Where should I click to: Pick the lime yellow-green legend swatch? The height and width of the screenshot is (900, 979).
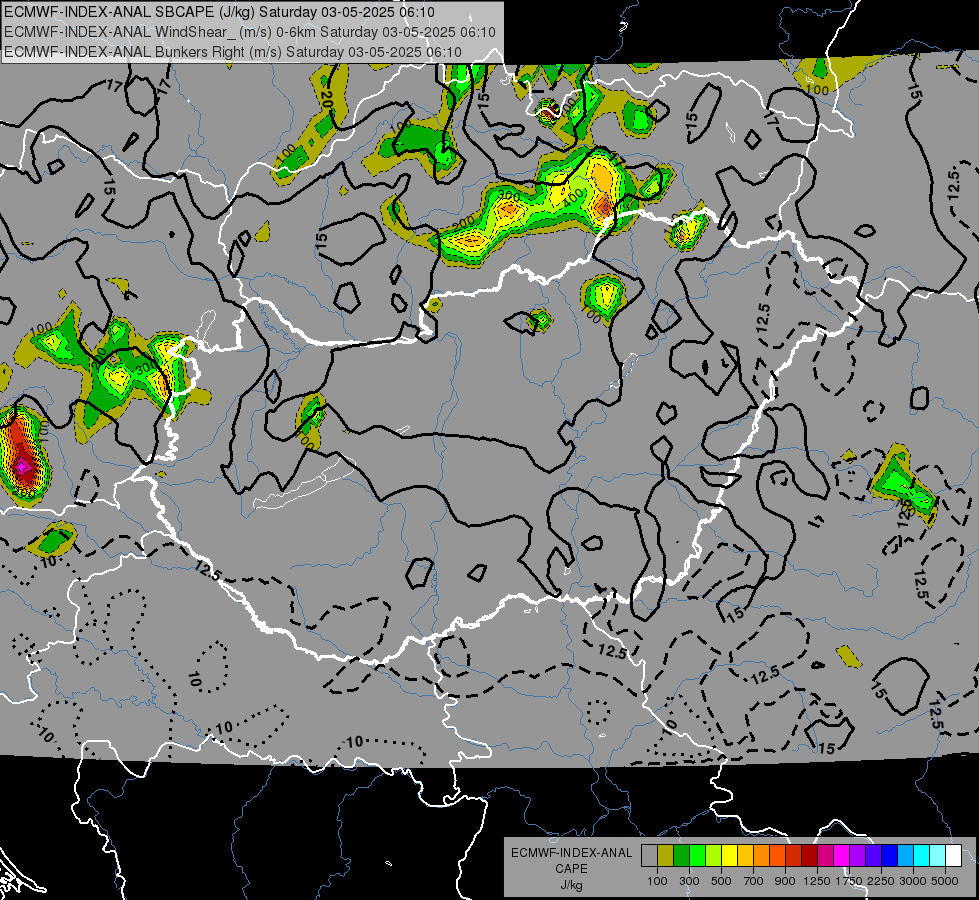pos(714,855)
